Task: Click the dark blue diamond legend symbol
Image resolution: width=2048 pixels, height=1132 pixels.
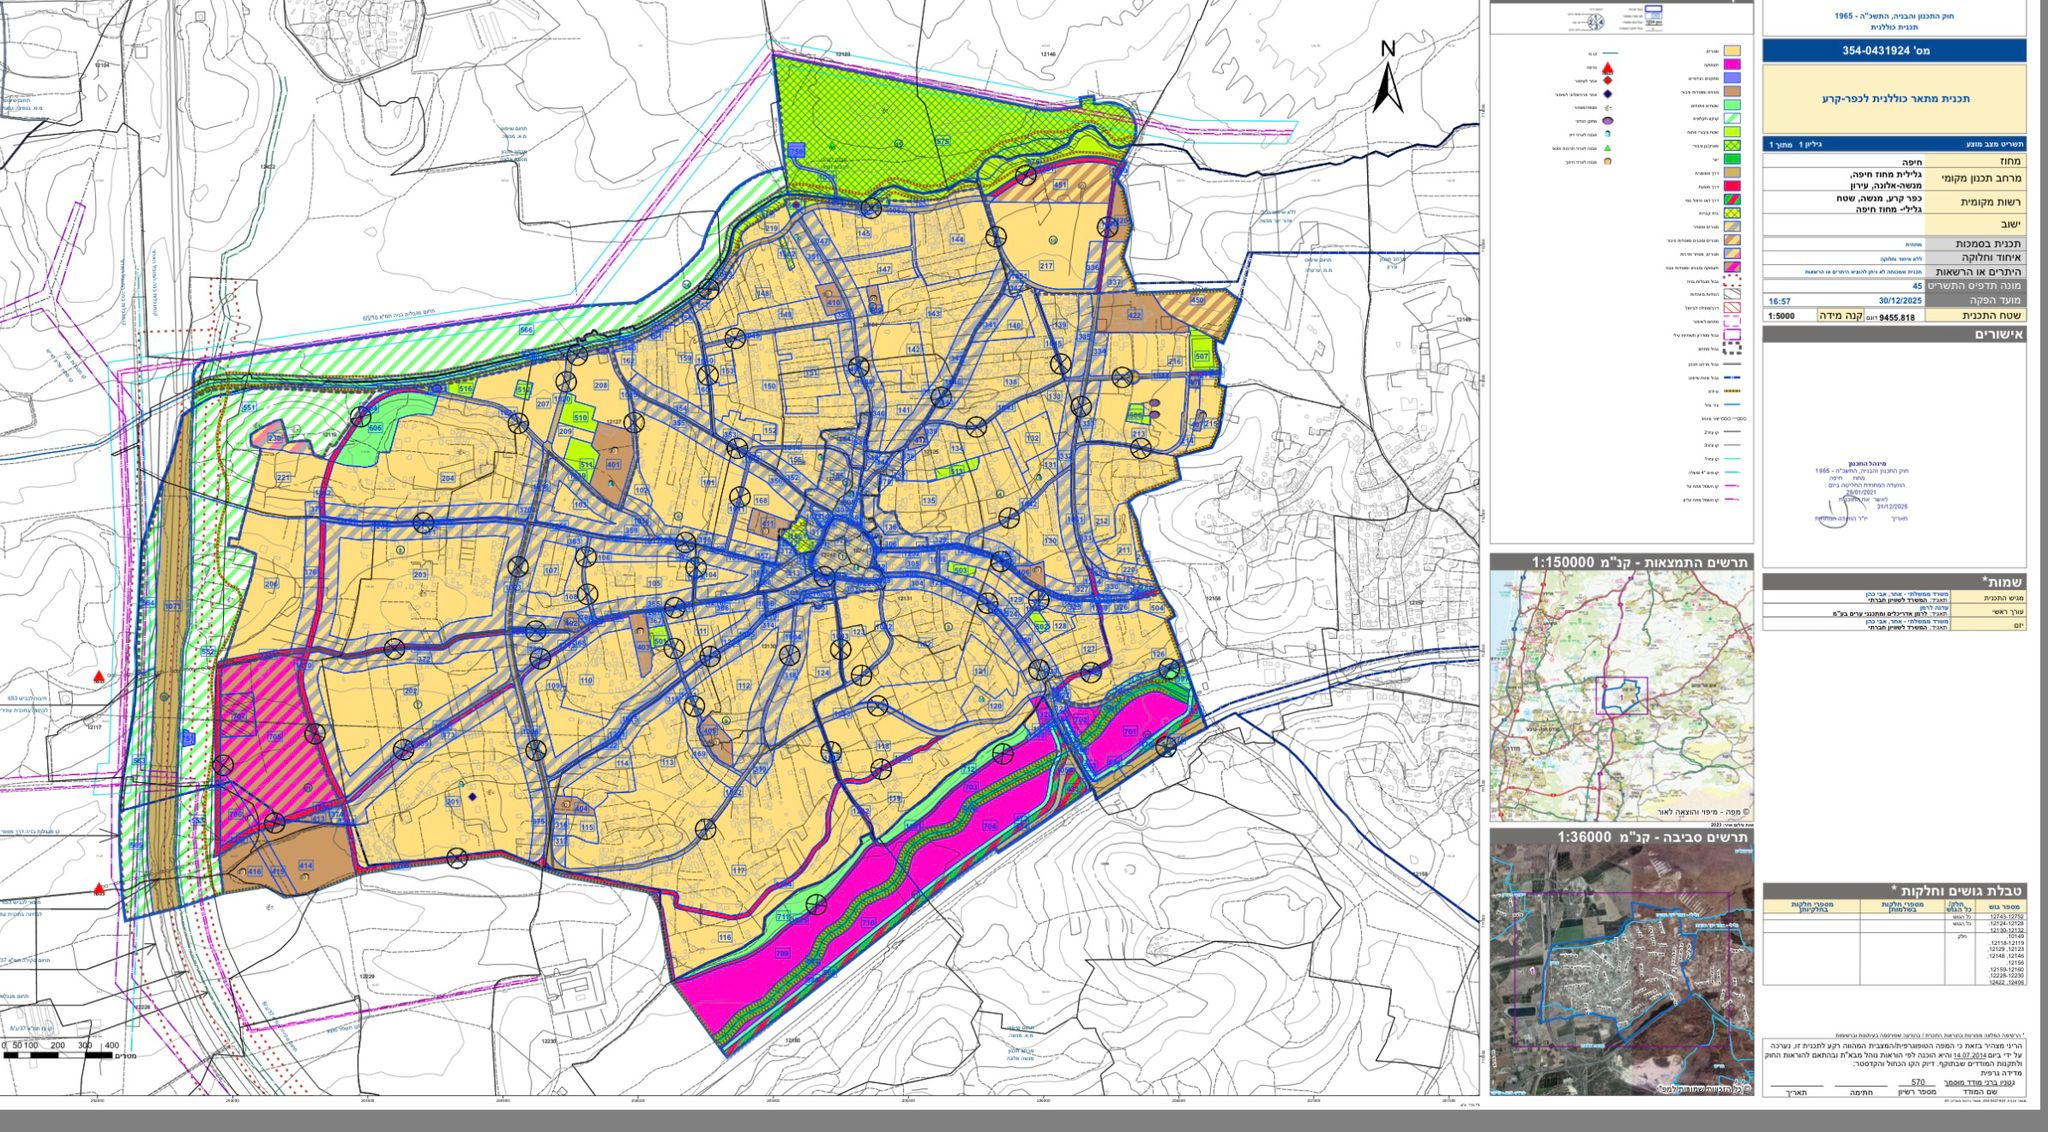Action: click(x=1607, y=94)
